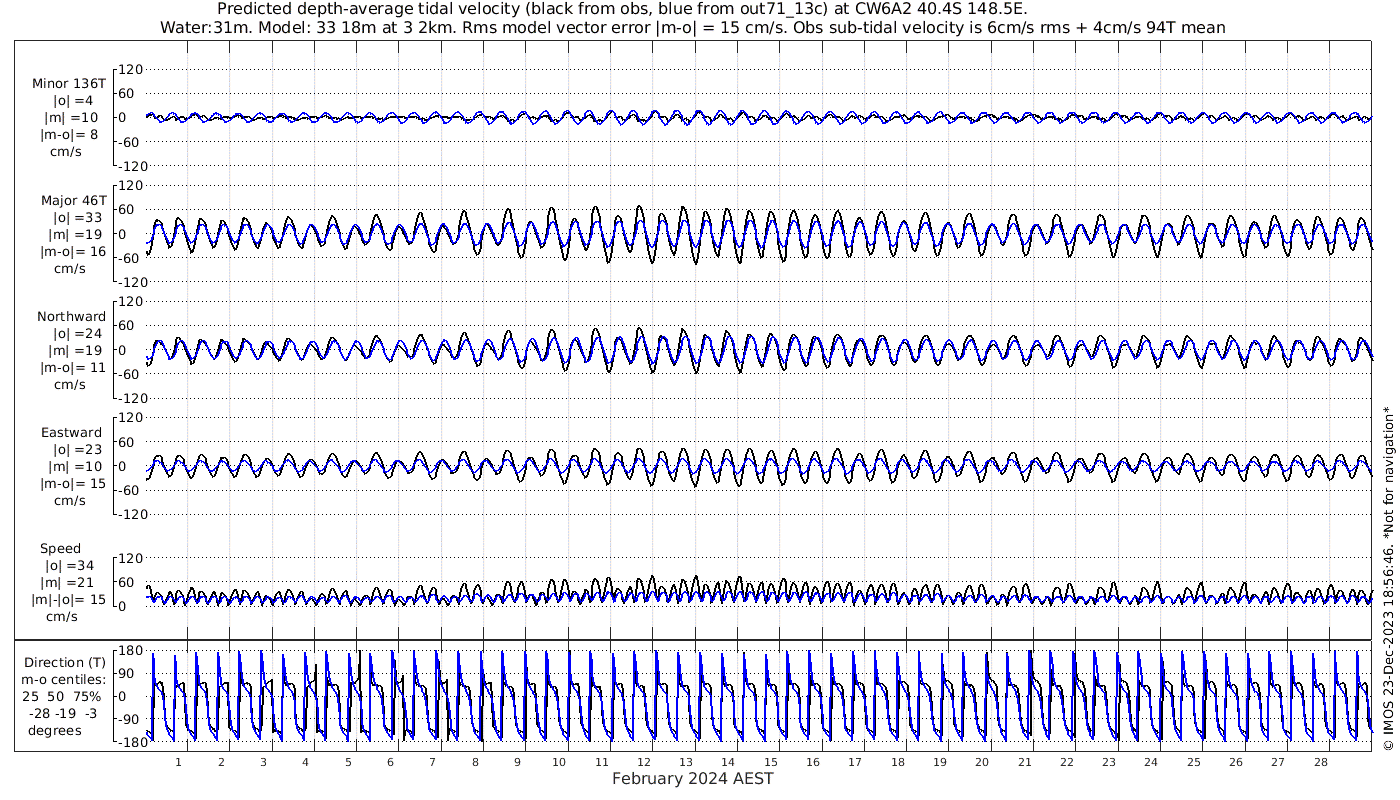Click the '|o| =34' value
This screenshot has width=1400, height=800.
tap(69, 566)
